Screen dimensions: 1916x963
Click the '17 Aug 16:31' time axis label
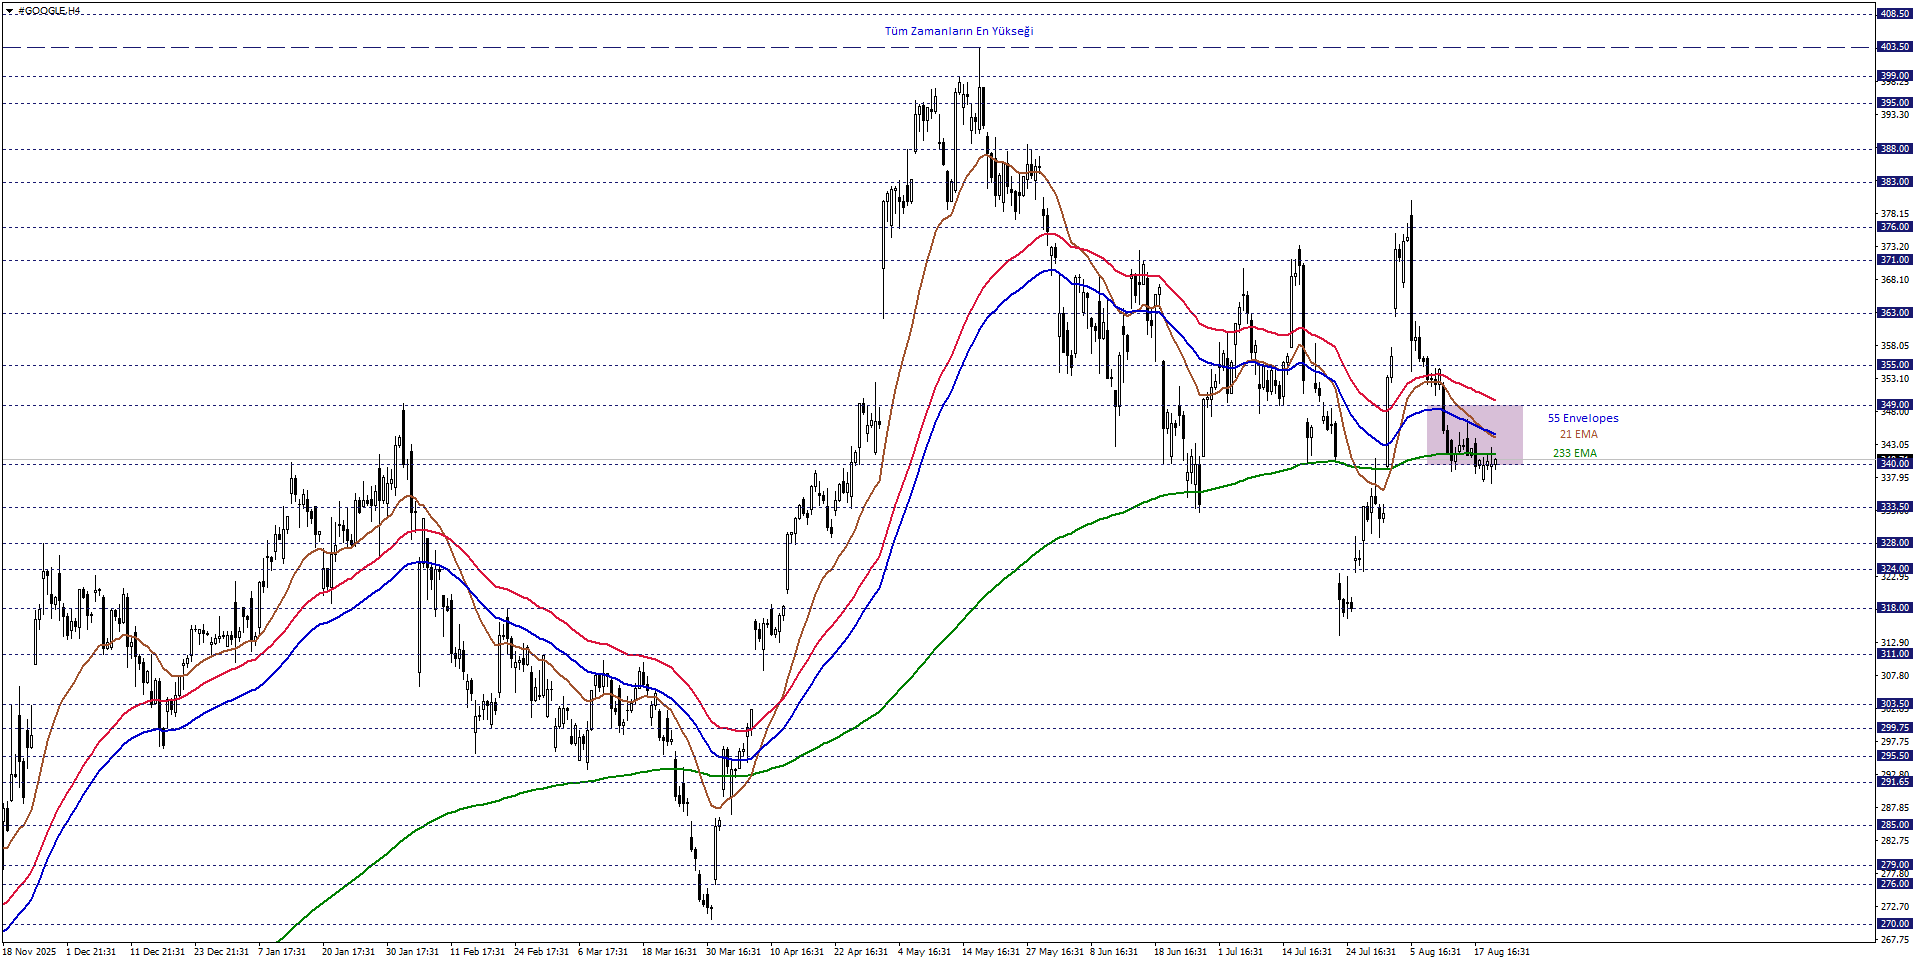click(1502, 952)
